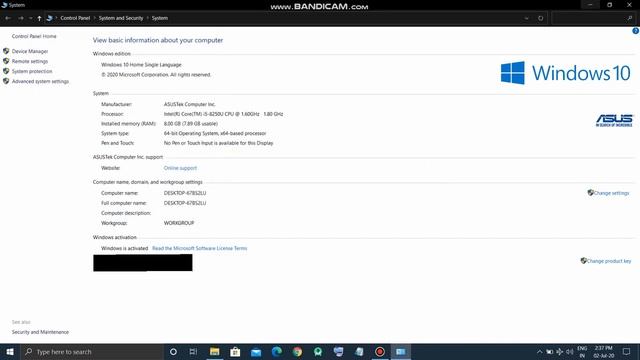The width and height of the screenshot is (640, 360).
Task: Click the System icon in address bar
Action: tap(49, 18)
